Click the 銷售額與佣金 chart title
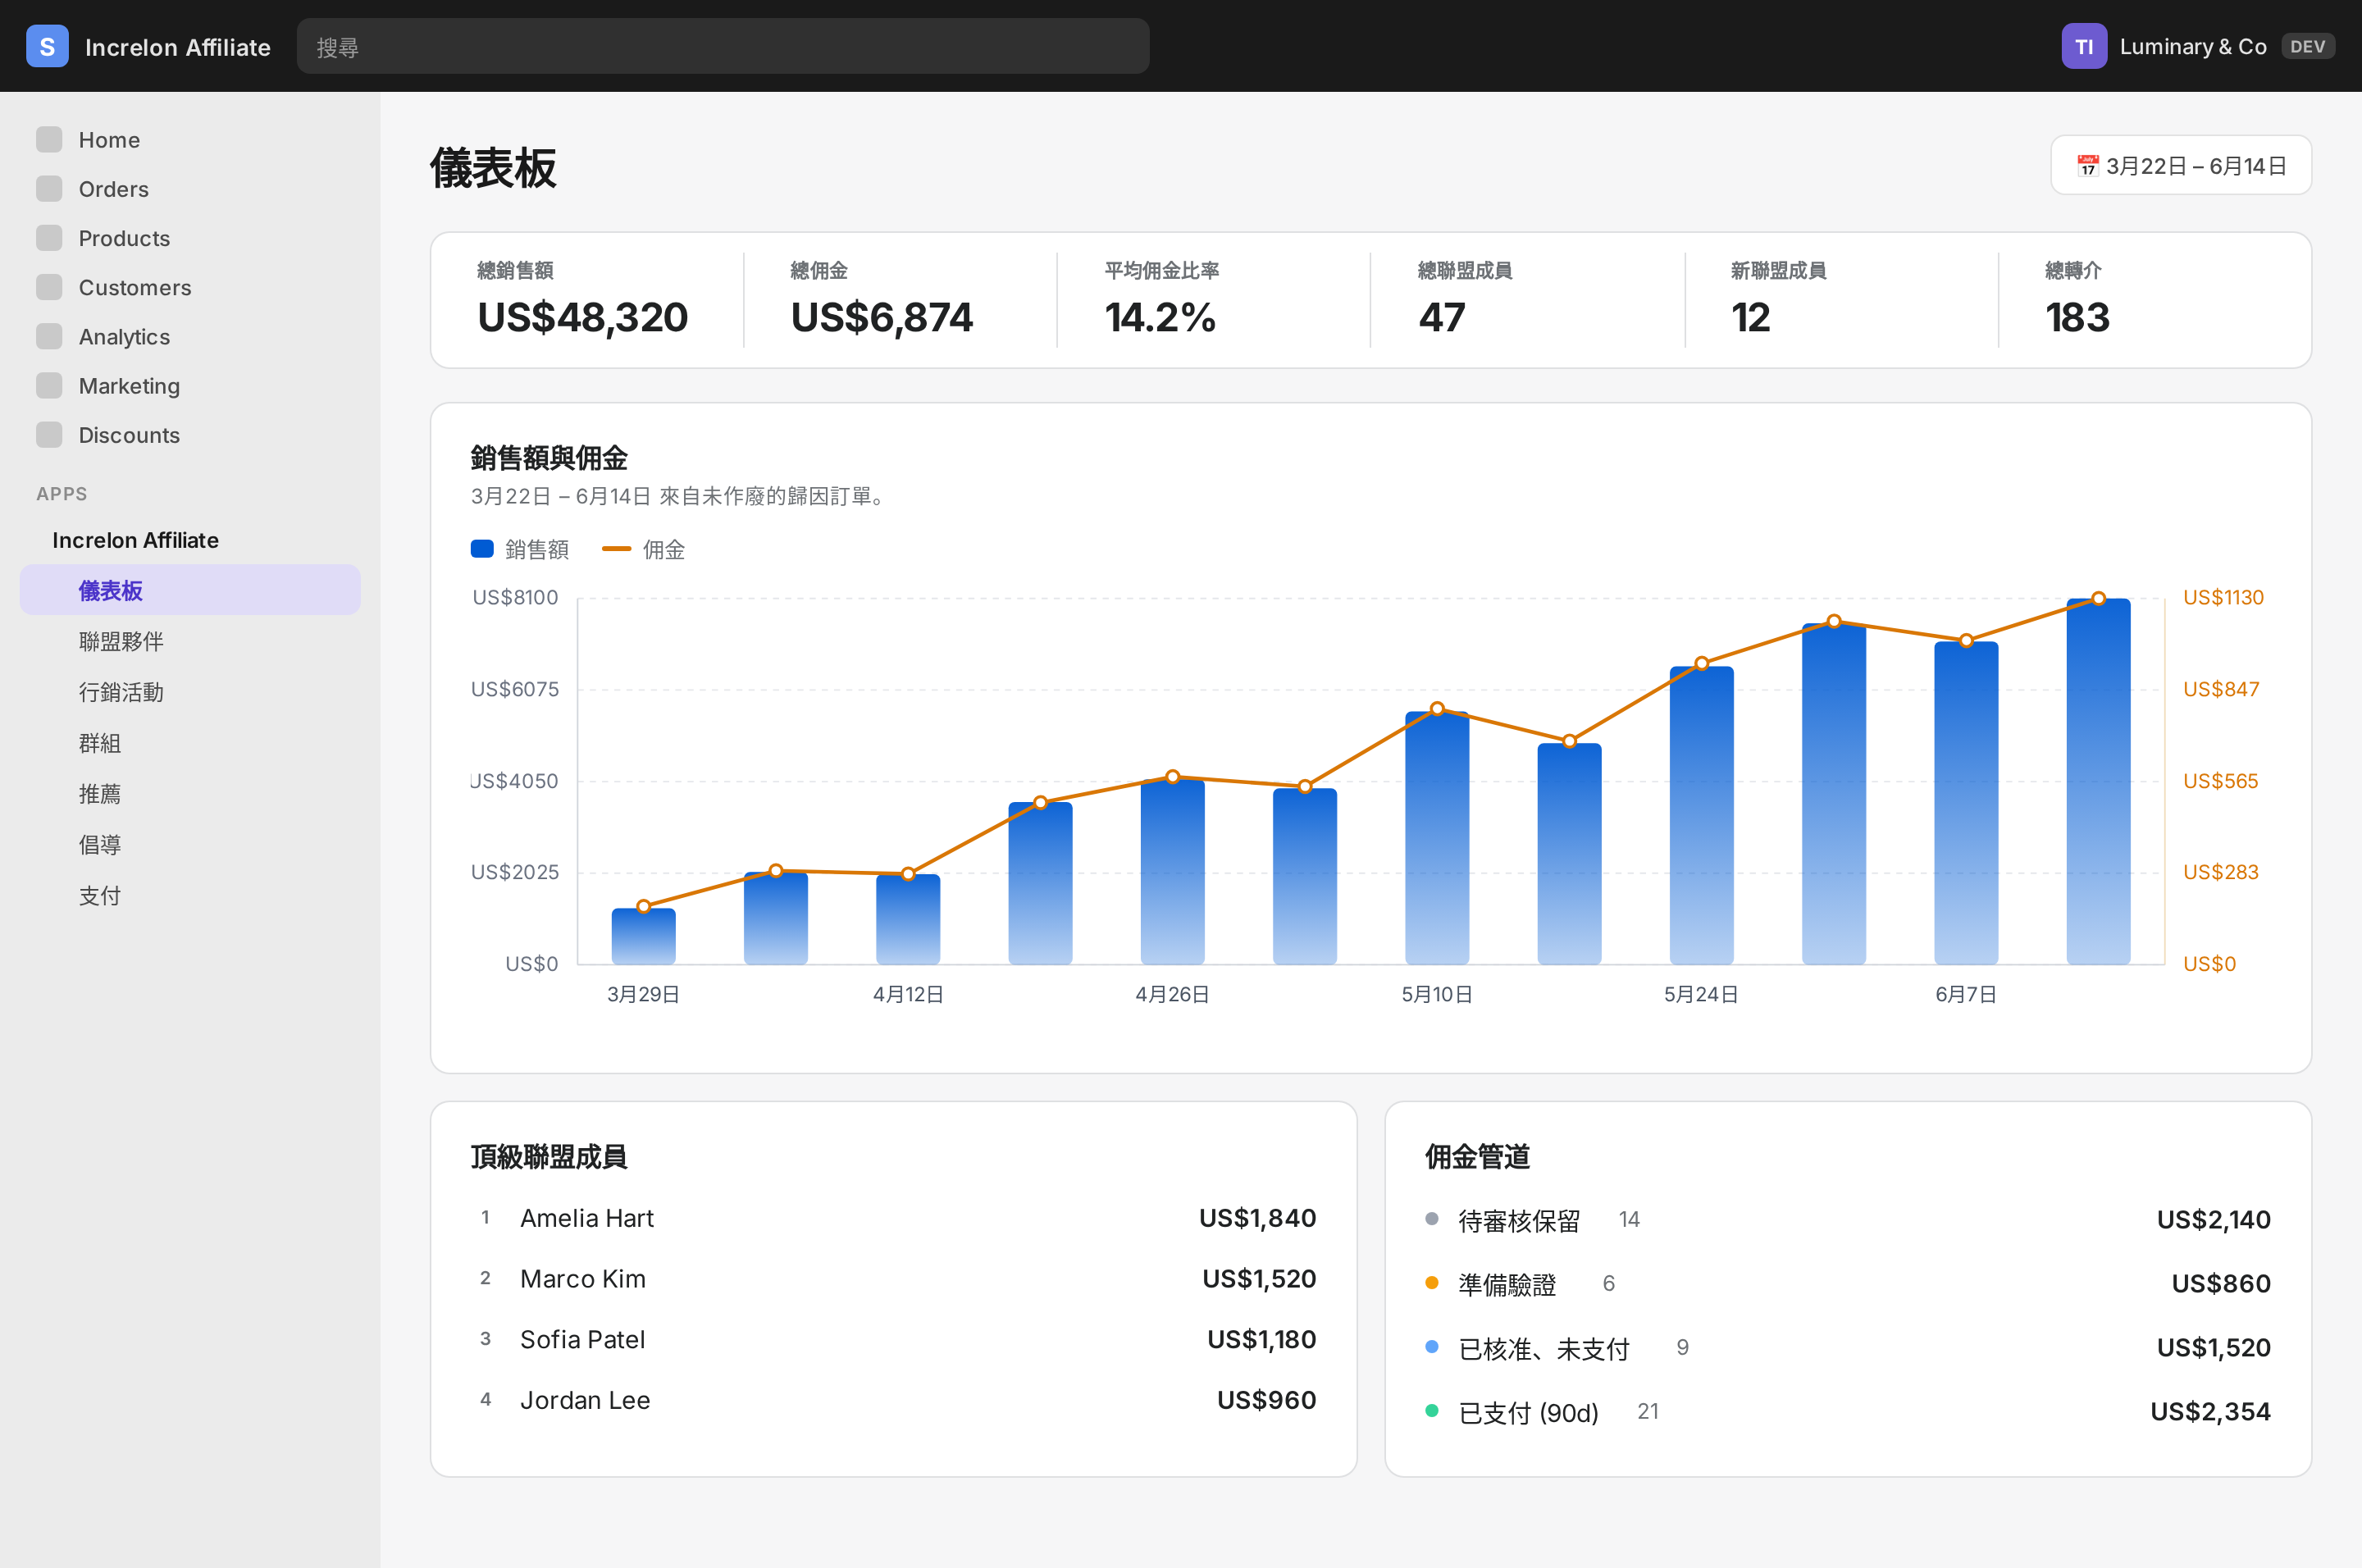The image size is (2362, 1568). 549,458
